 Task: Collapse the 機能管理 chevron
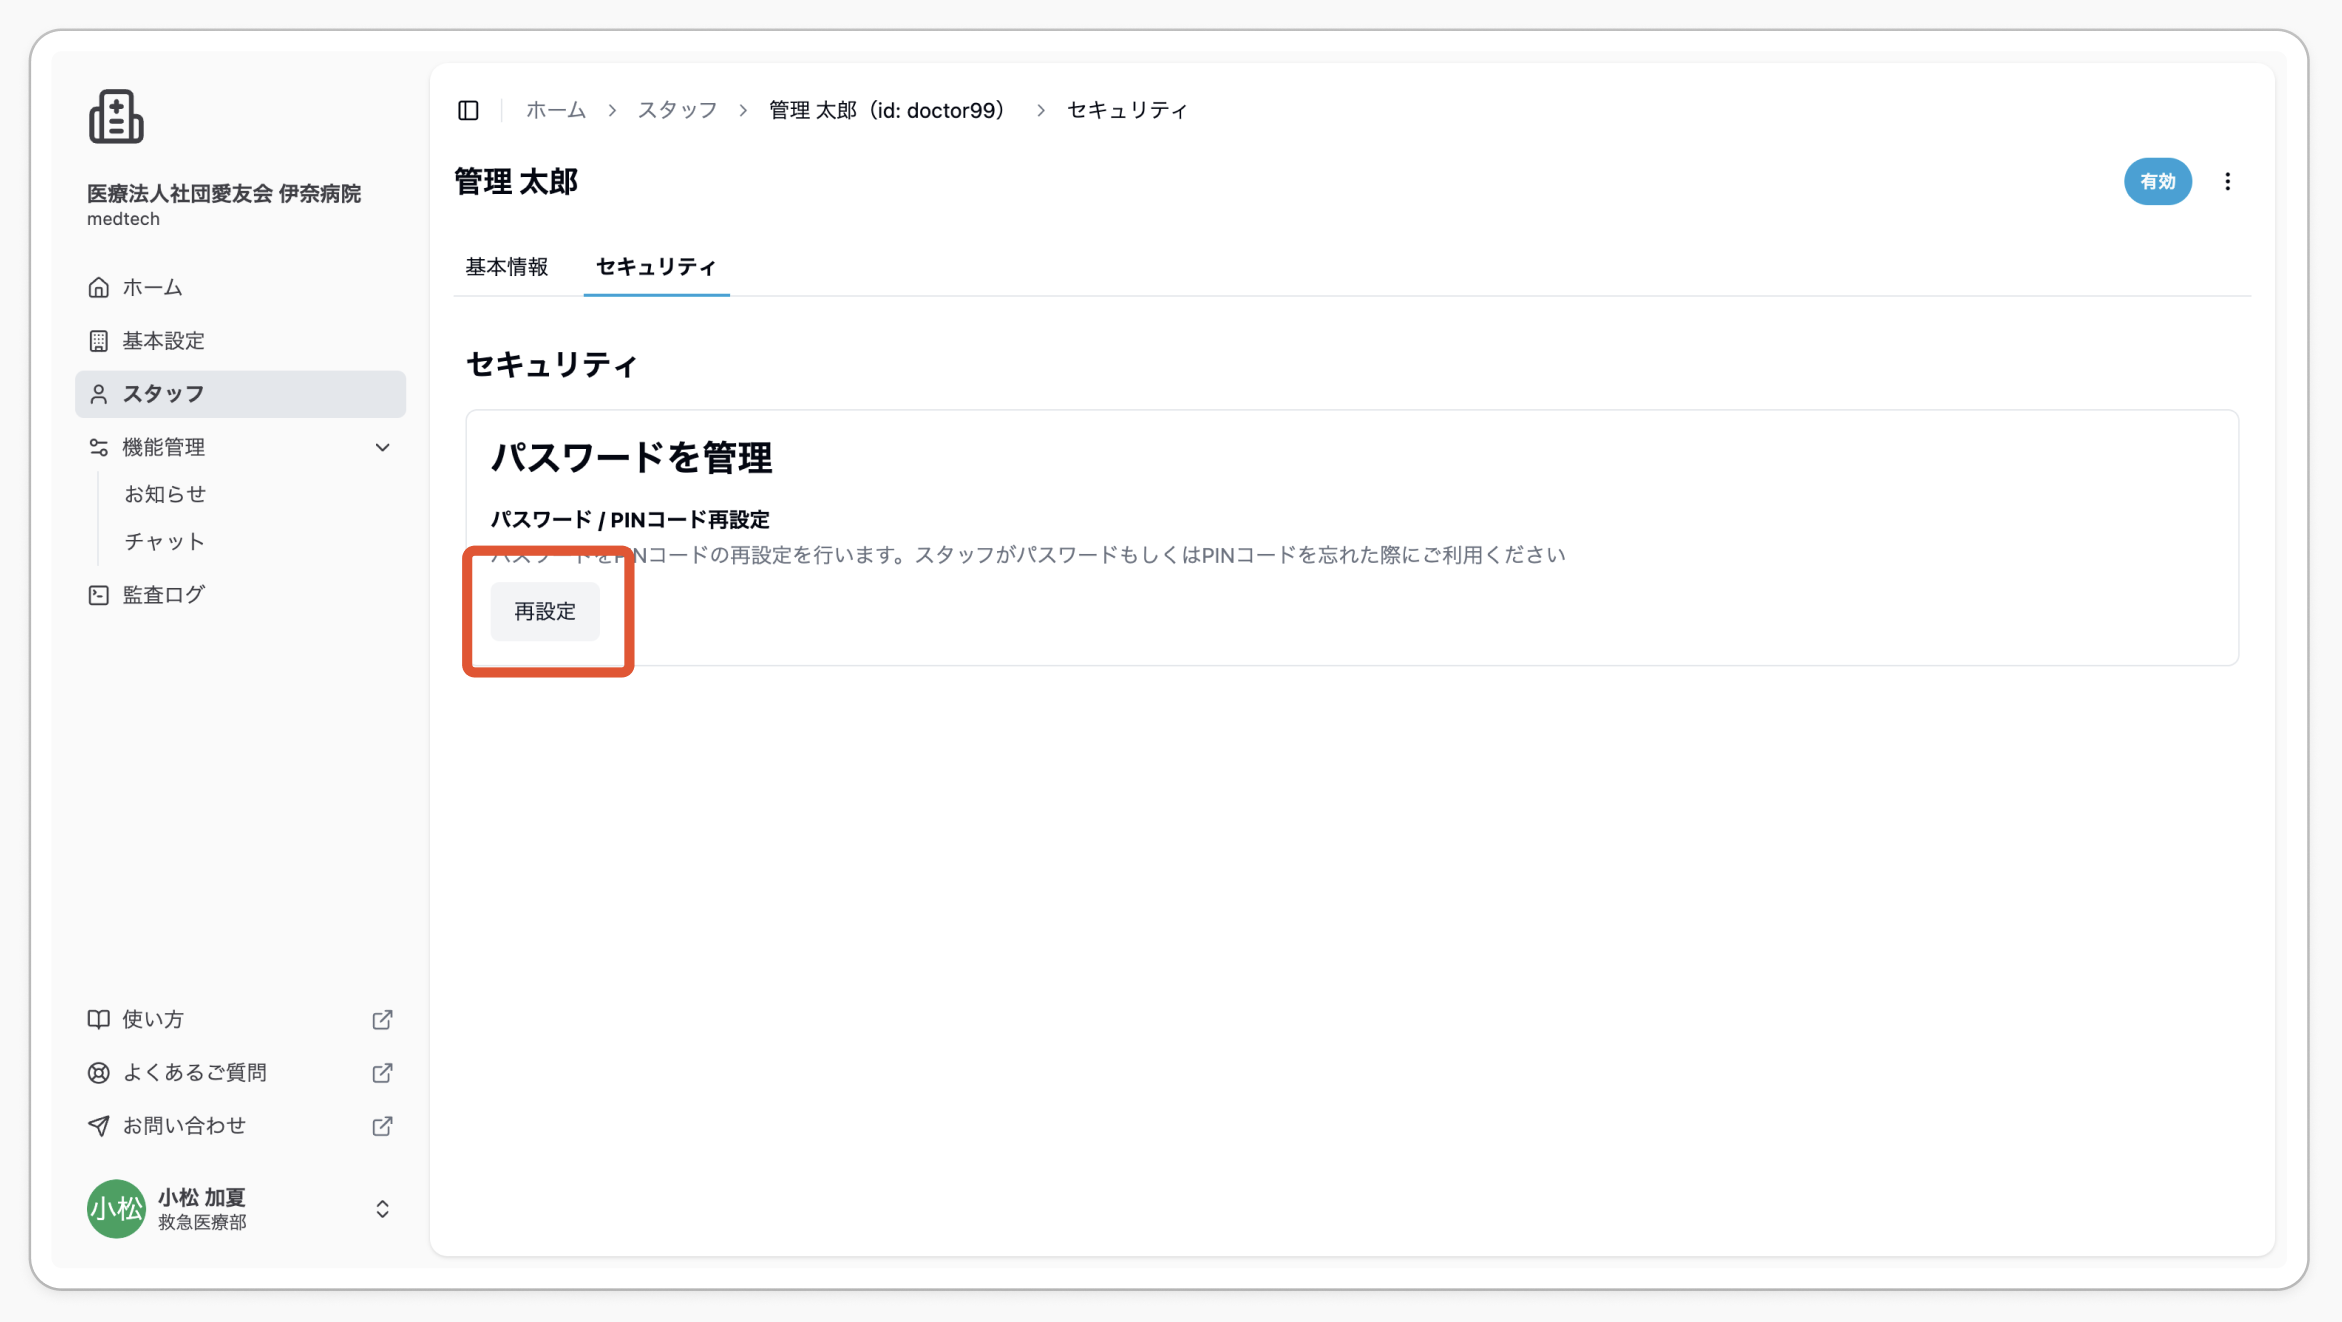pyautogui.click(x=382, y=447)
